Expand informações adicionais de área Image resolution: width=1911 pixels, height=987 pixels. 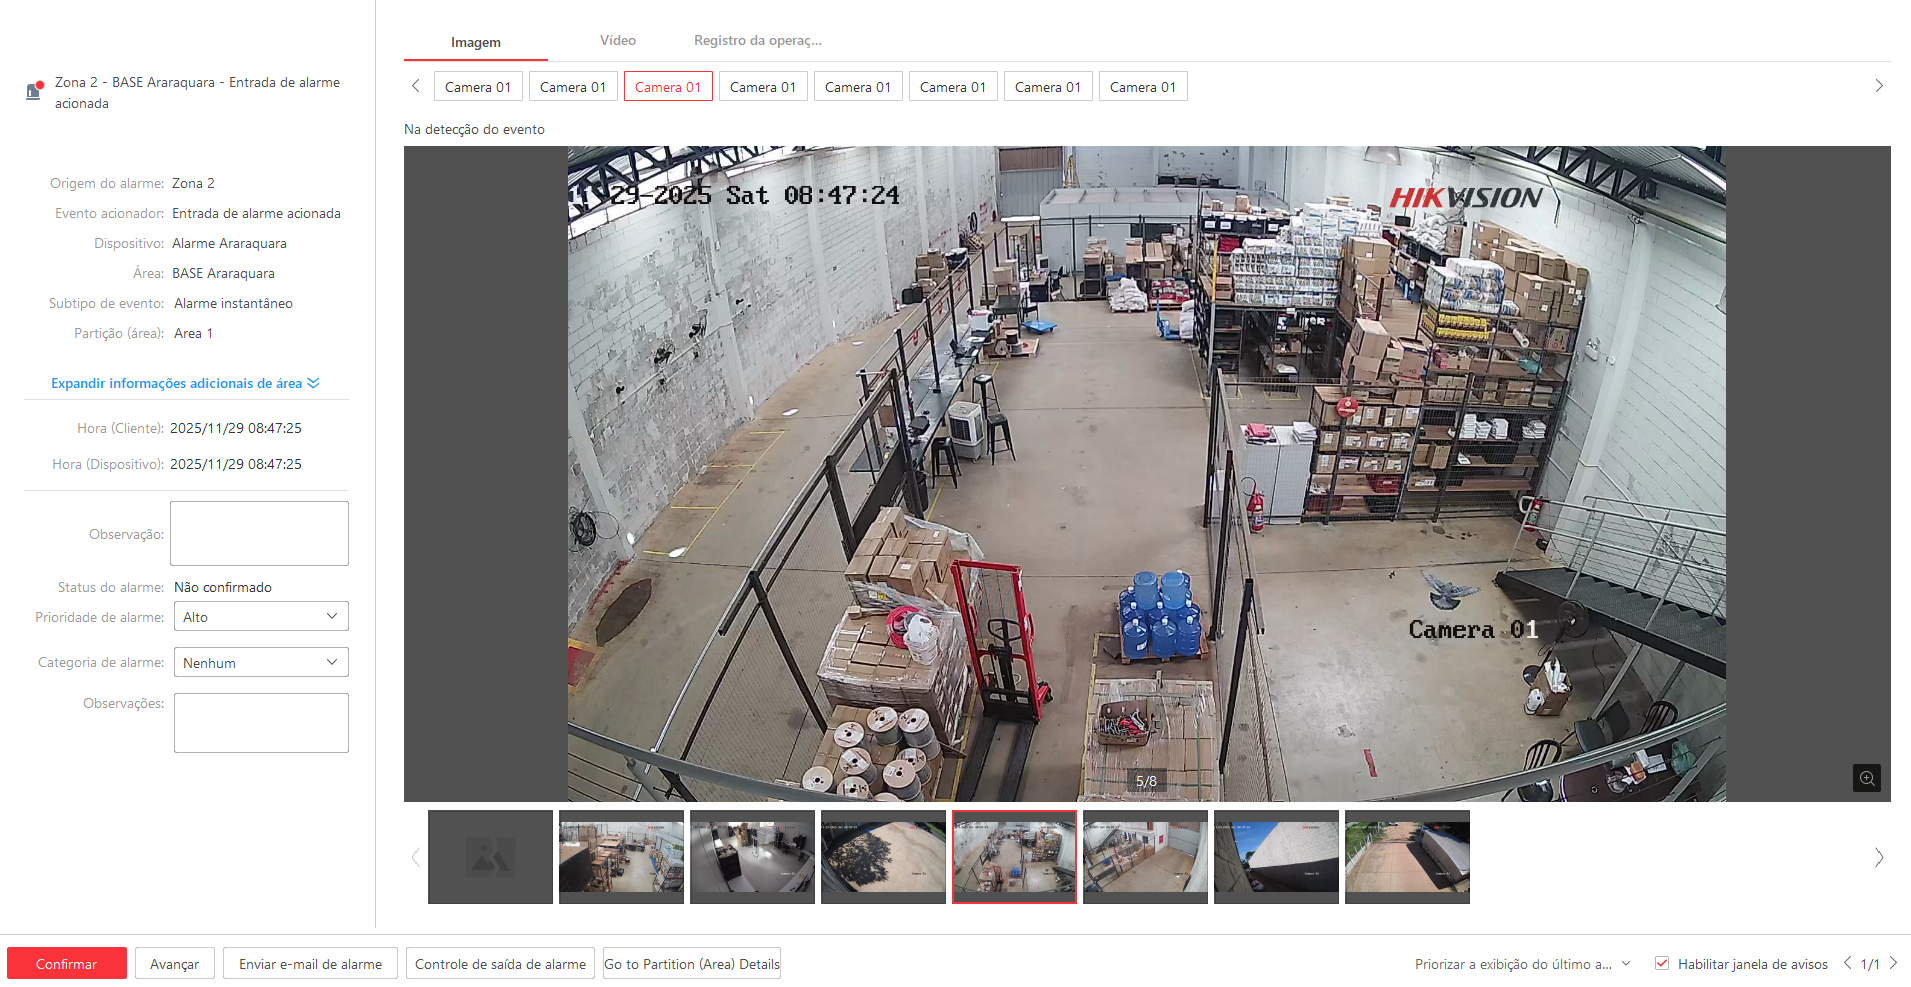pos(185,383)
